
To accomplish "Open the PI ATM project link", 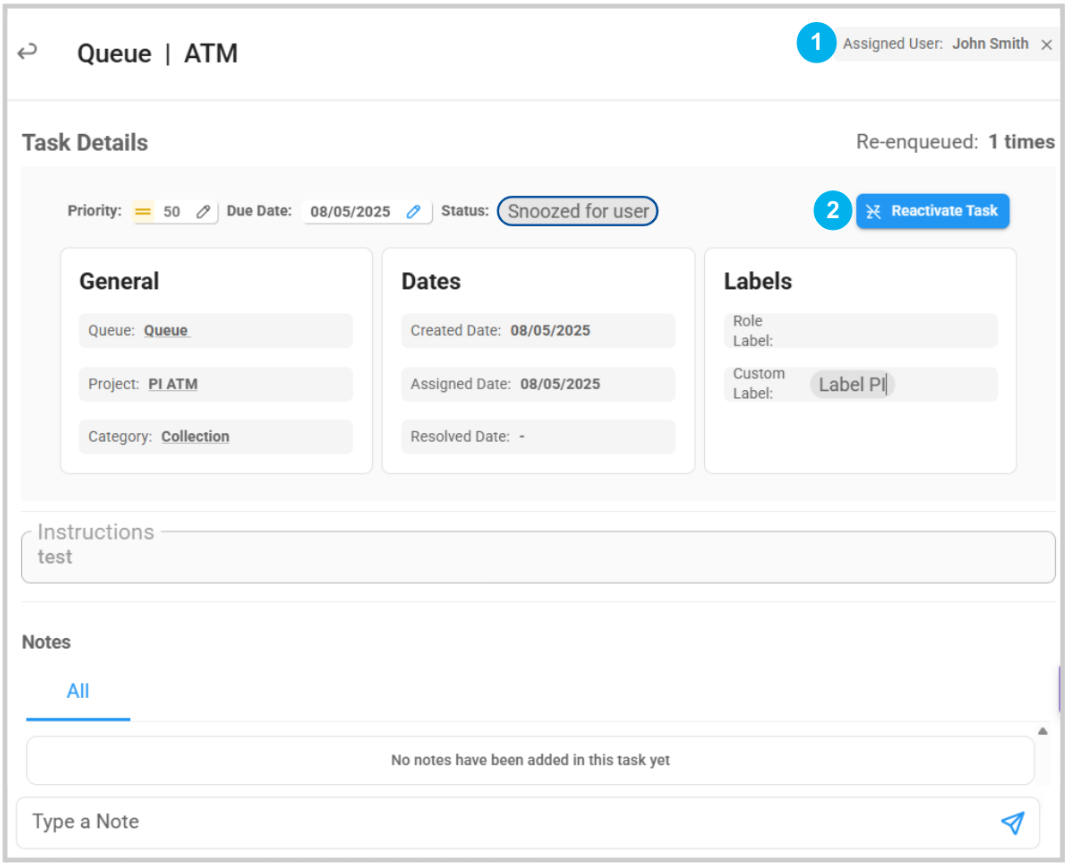I will coord(173,384).
